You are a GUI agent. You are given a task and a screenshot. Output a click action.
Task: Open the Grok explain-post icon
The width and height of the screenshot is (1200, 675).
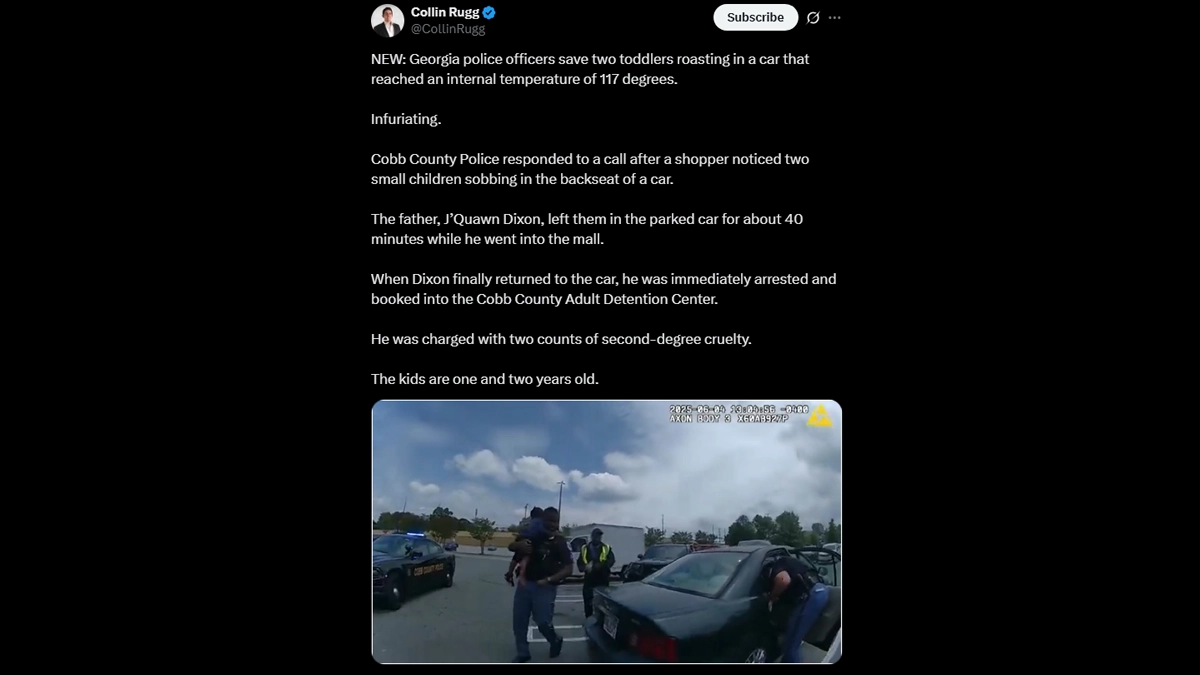tap(813, 18)
